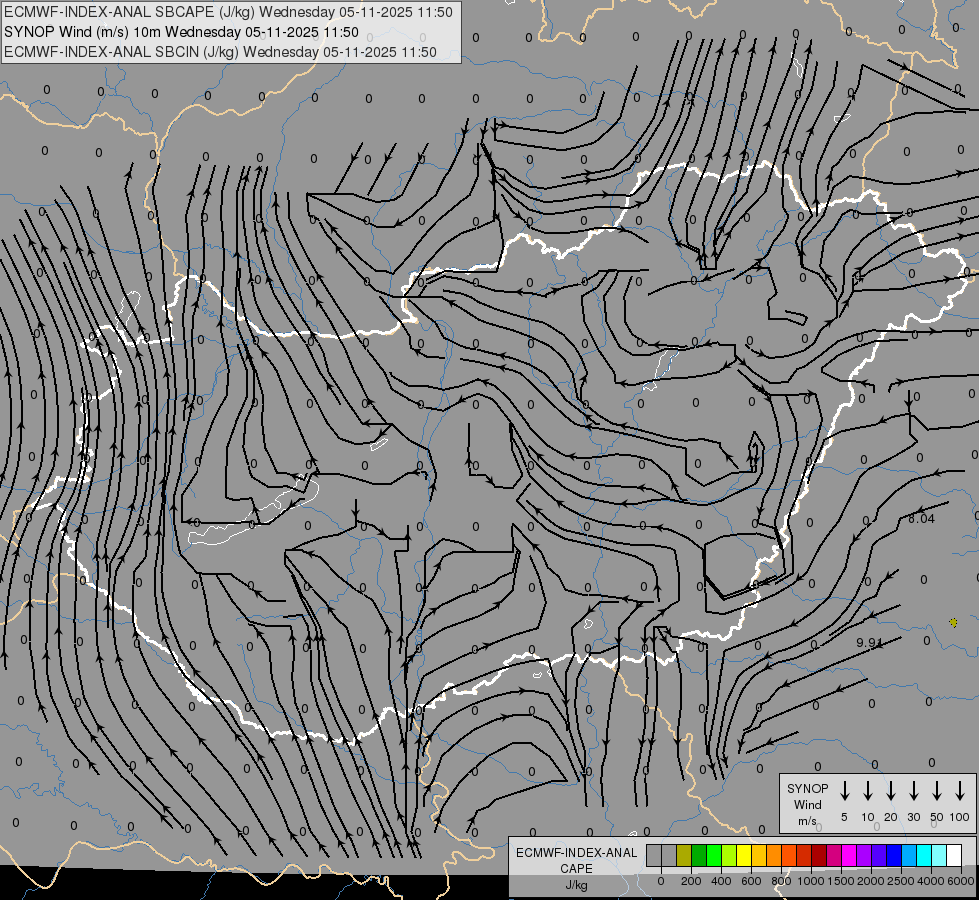Click the 4000 tick label under CAPE scale

931,881
